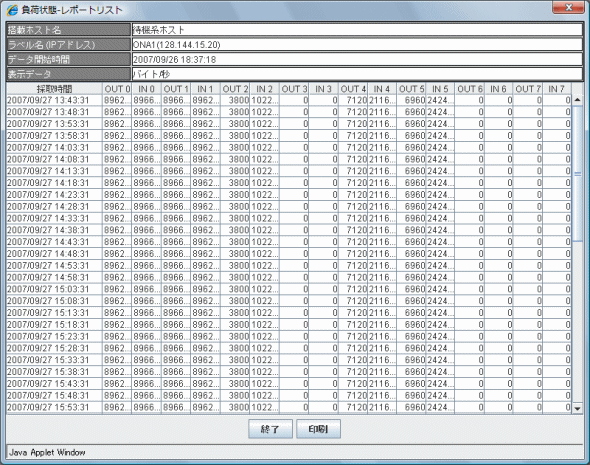Click the 終了 (Exit) button
Screen dimensions: 590x465
[270, 429]
